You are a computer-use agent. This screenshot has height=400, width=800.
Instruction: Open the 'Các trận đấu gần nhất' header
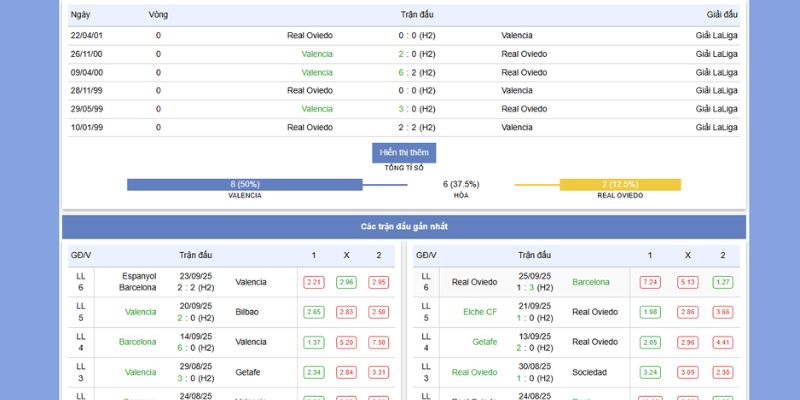(404, 227)
